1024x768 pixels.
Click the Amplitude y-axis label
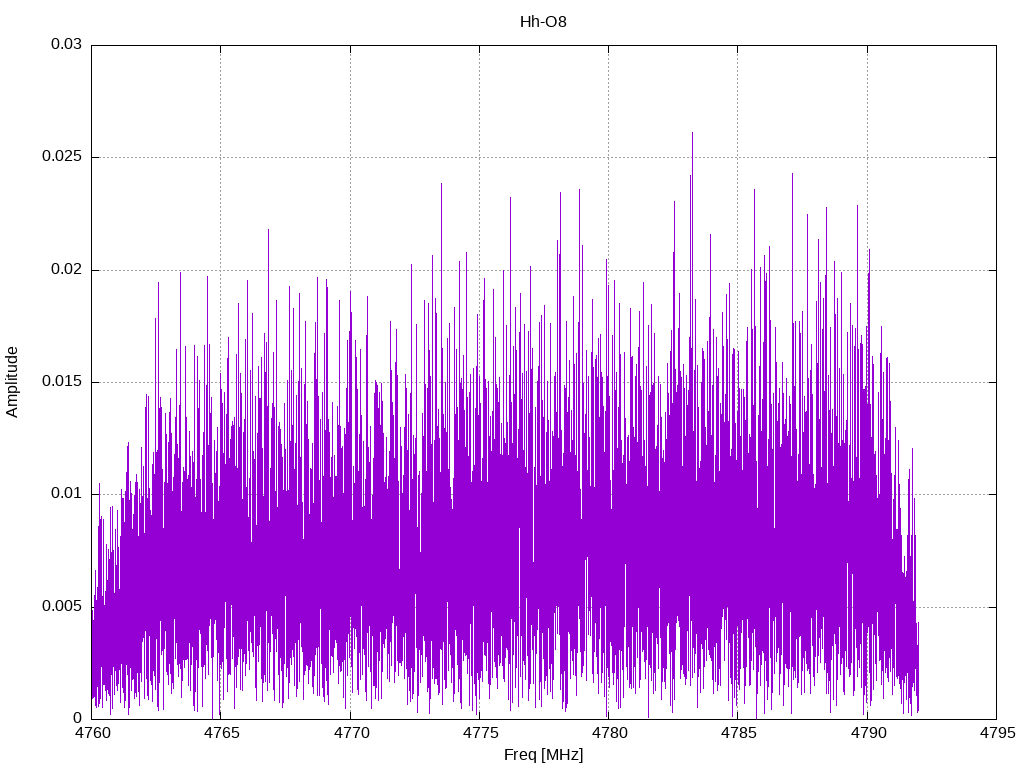pyautogui.click(x=12, y=382)
